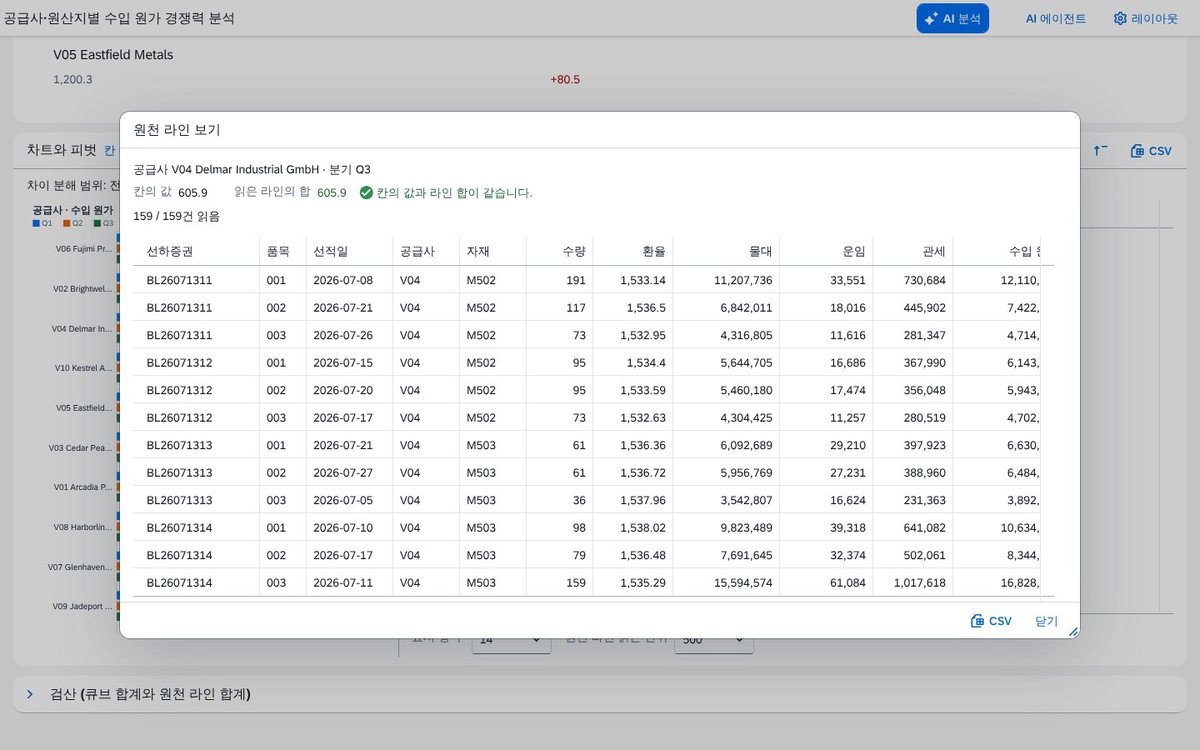Click the Q3 green legend swatch
This screenshot has height=750, width=1200.
pyautogui.click(x=95, y=223)
